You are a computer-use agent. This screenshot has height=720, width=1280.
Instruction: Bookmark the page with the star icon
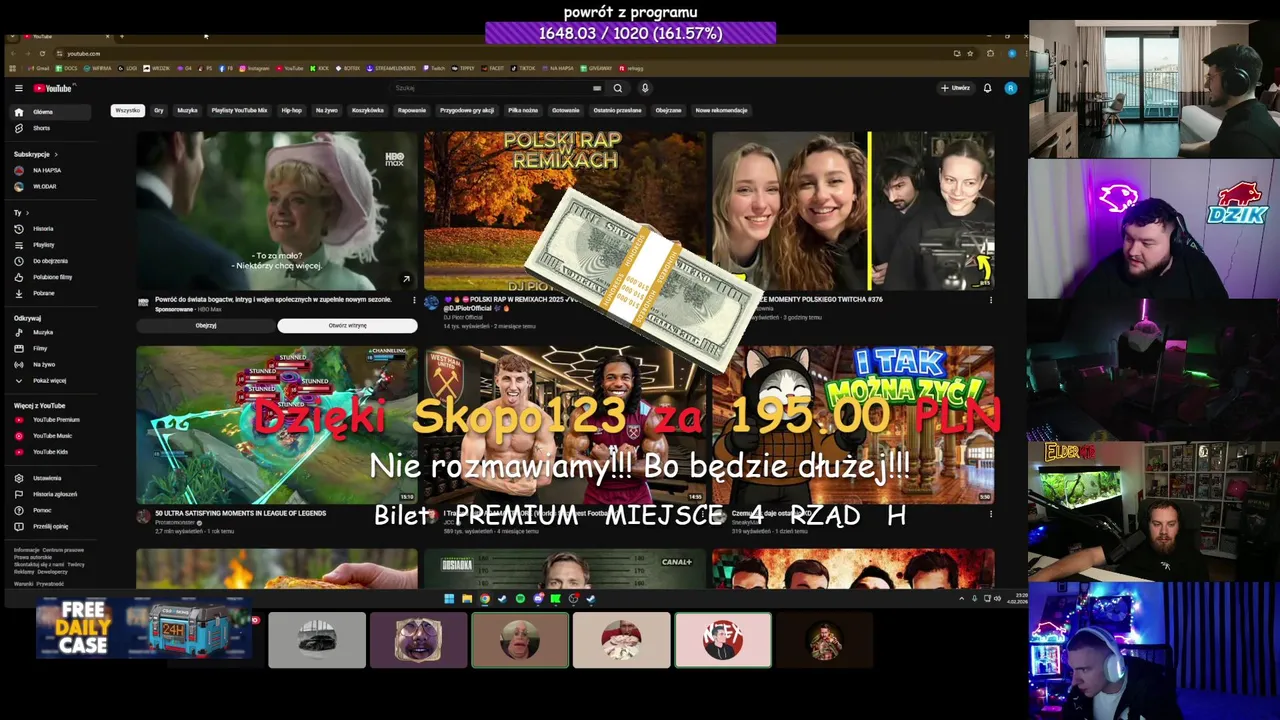tap(970, 53)
